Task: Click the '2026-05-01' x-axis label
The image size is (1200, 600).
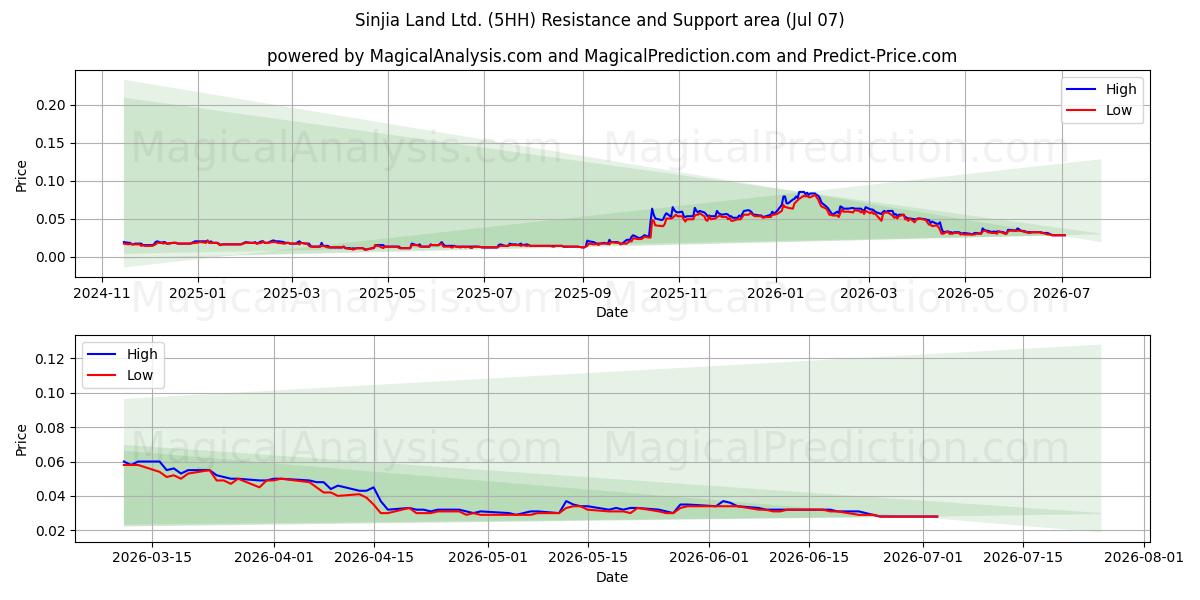Action: coord(490,558)
